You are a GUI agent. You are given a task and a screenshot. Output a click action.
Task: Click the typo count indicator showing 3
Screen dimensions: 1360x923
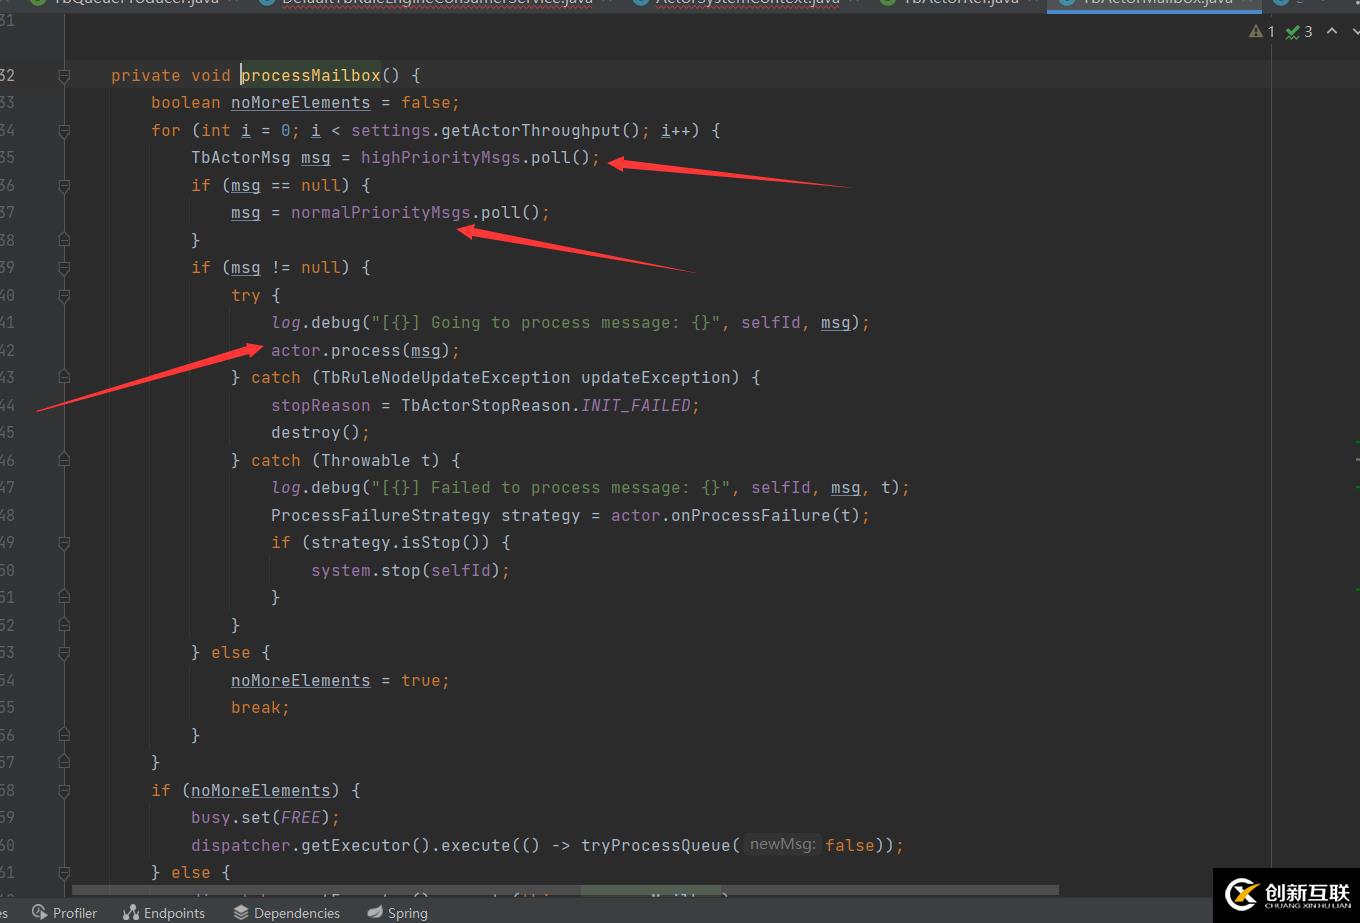1299,32
